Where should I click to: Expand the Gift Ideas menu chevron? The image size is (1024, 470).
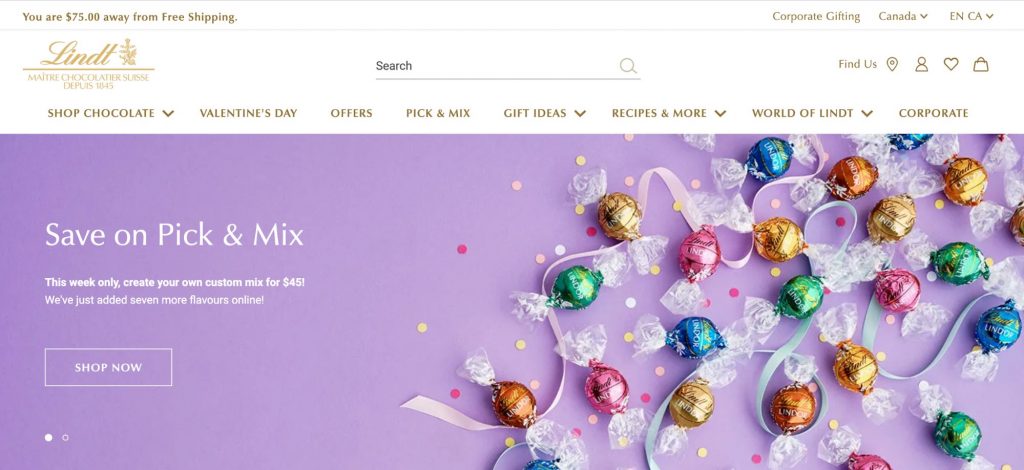[x=580, y=114]
